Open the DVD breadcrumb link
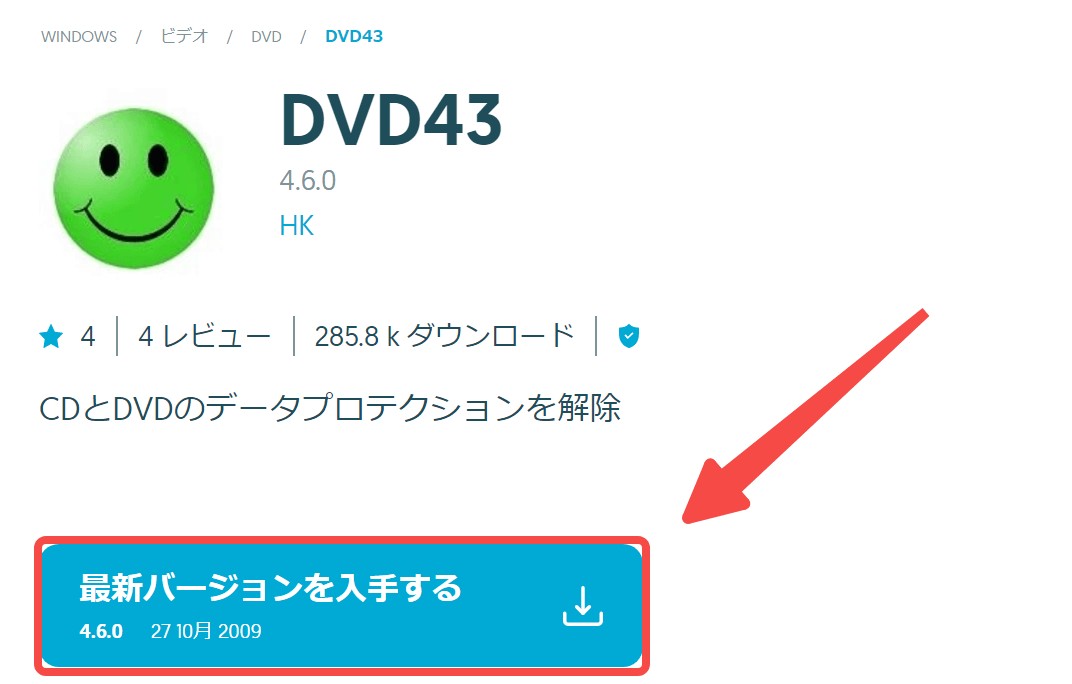This screenshot has height=684, width=1072. (x=266, y=36)
